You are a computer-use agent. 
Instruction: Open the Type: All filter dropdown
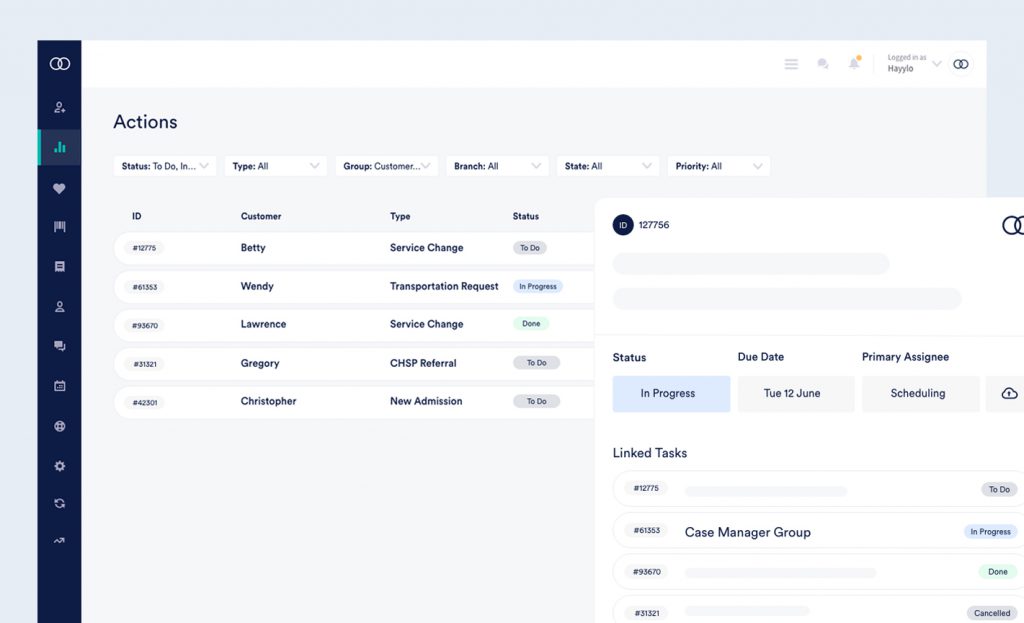[x=276, y=166]
